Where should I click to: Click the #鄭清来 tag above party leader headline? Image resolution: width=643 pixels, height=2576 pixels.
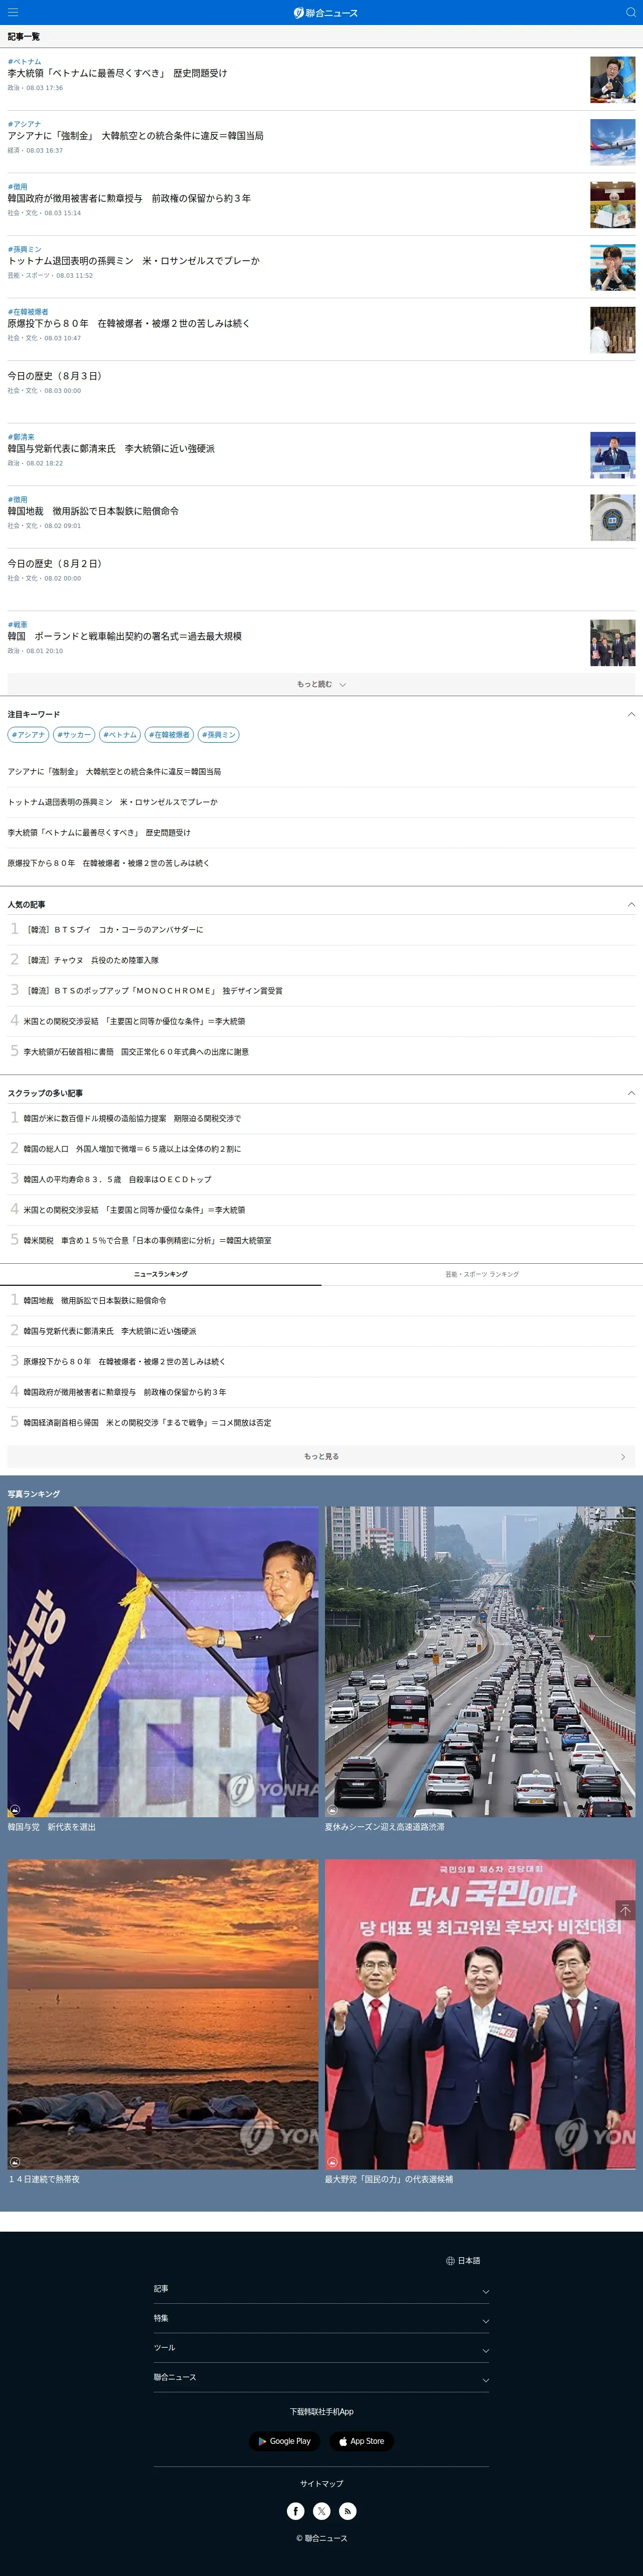[x=21, y=437]
